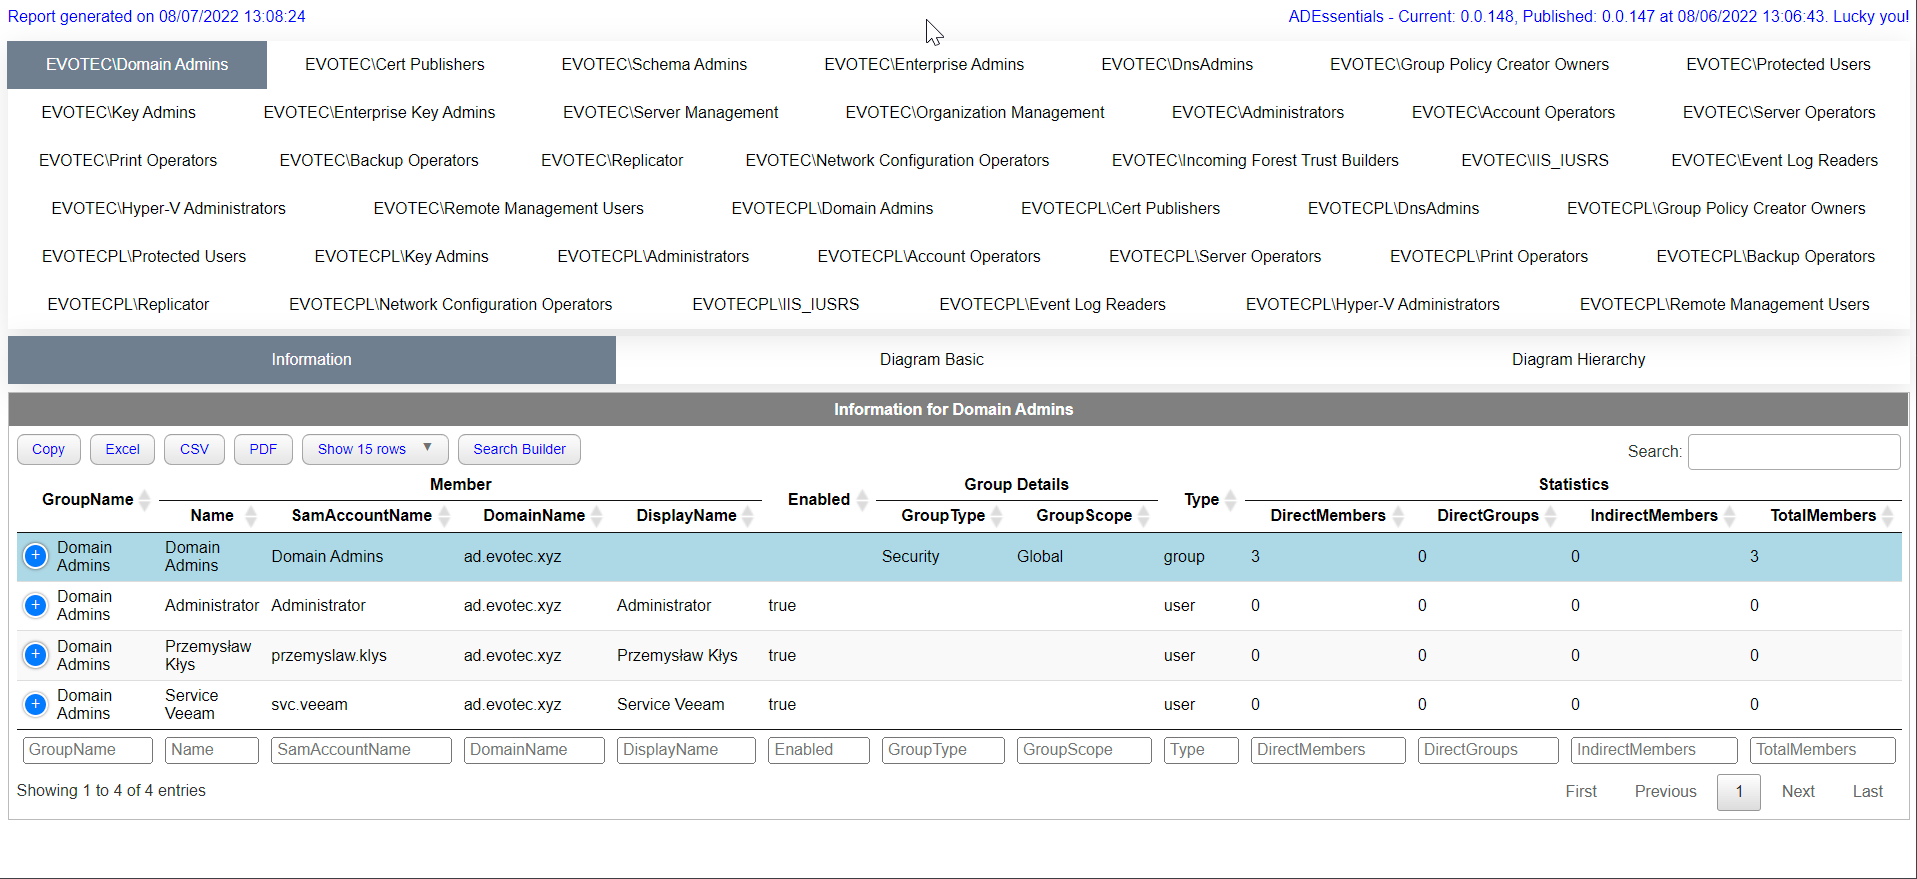Export the table to Excel
1917x879 pixels.
point(122,449)
